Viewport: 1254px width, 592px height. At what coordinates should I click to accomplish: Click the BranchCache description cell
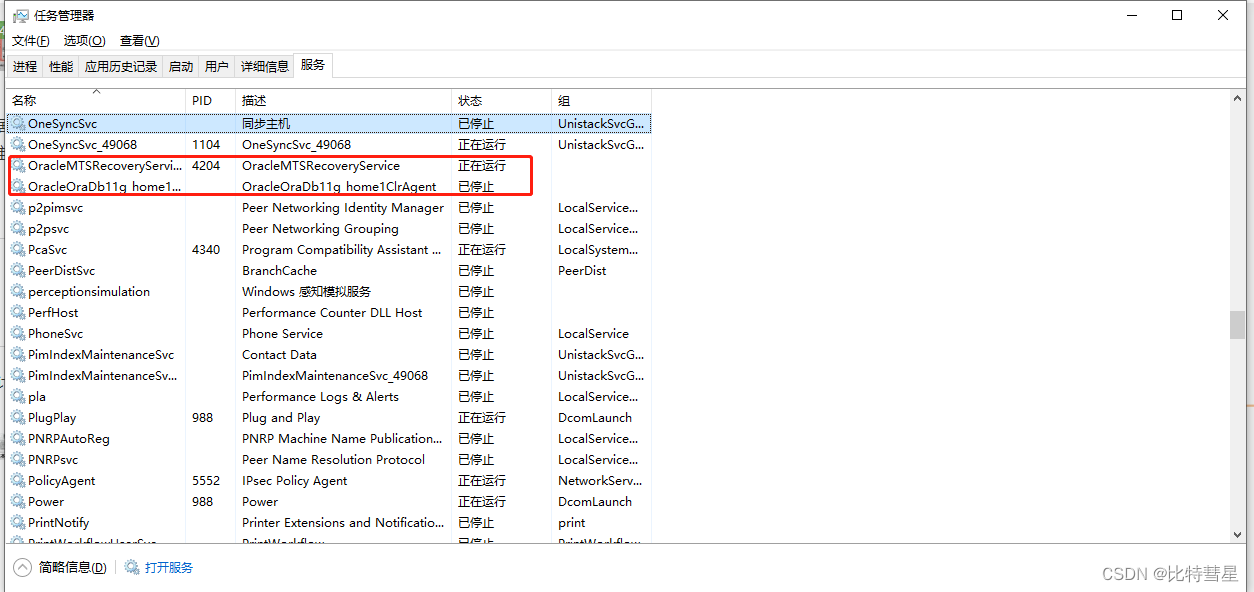point(279,271)
